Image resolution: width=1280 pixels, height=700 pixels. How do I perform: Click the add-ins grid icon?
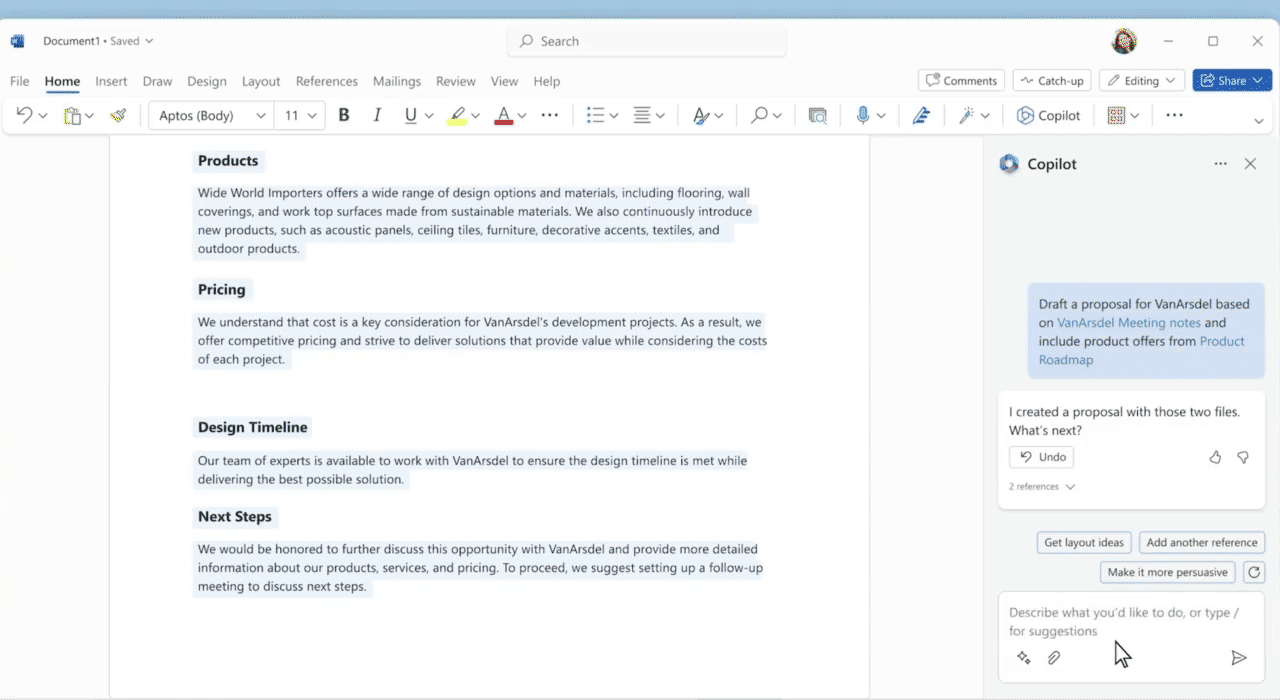pos(1116,115)
